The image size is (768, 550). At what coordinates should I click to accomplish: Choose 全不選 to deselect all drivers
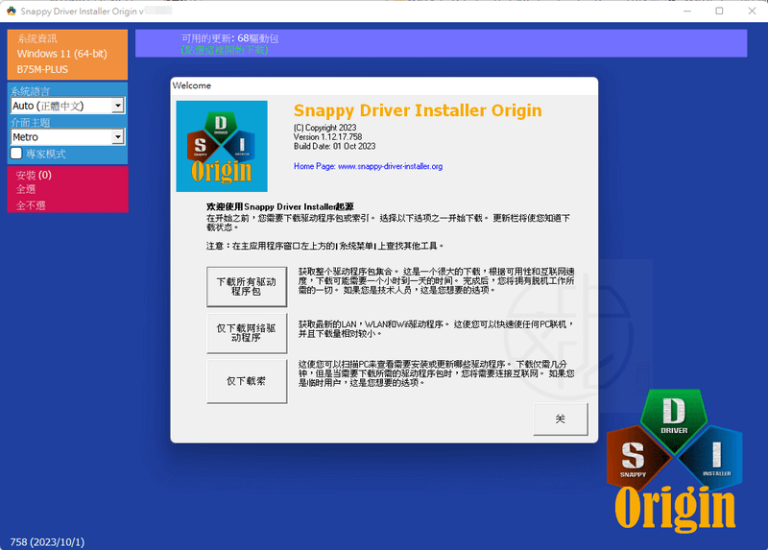click(x=30, y=204)
